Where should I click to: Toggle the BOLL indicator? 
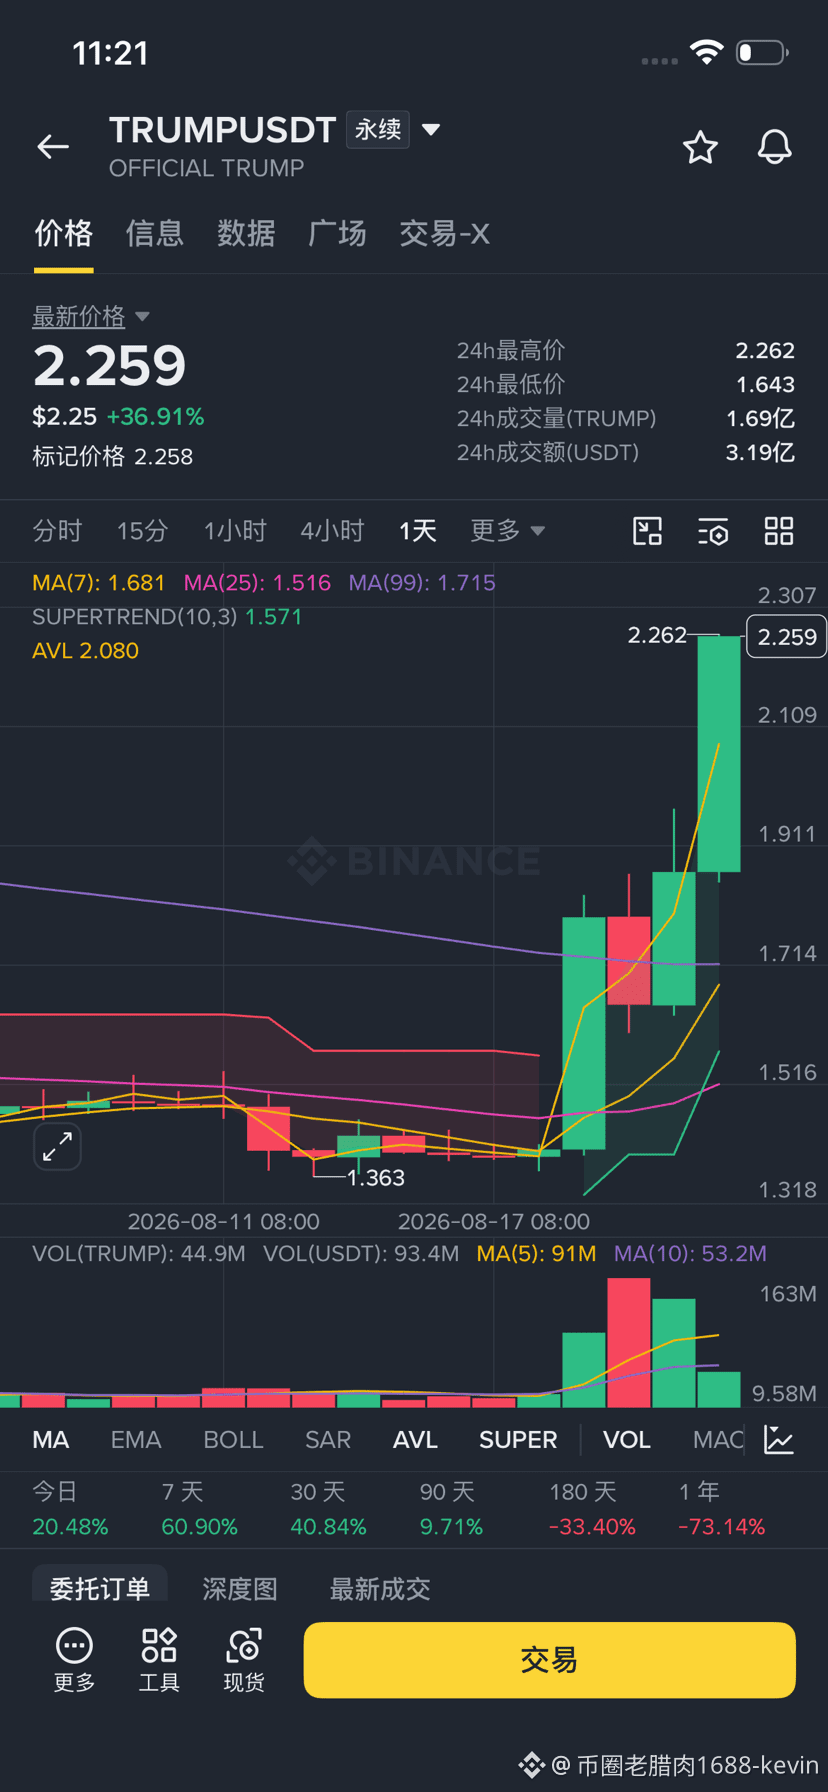click(233, 1440)
